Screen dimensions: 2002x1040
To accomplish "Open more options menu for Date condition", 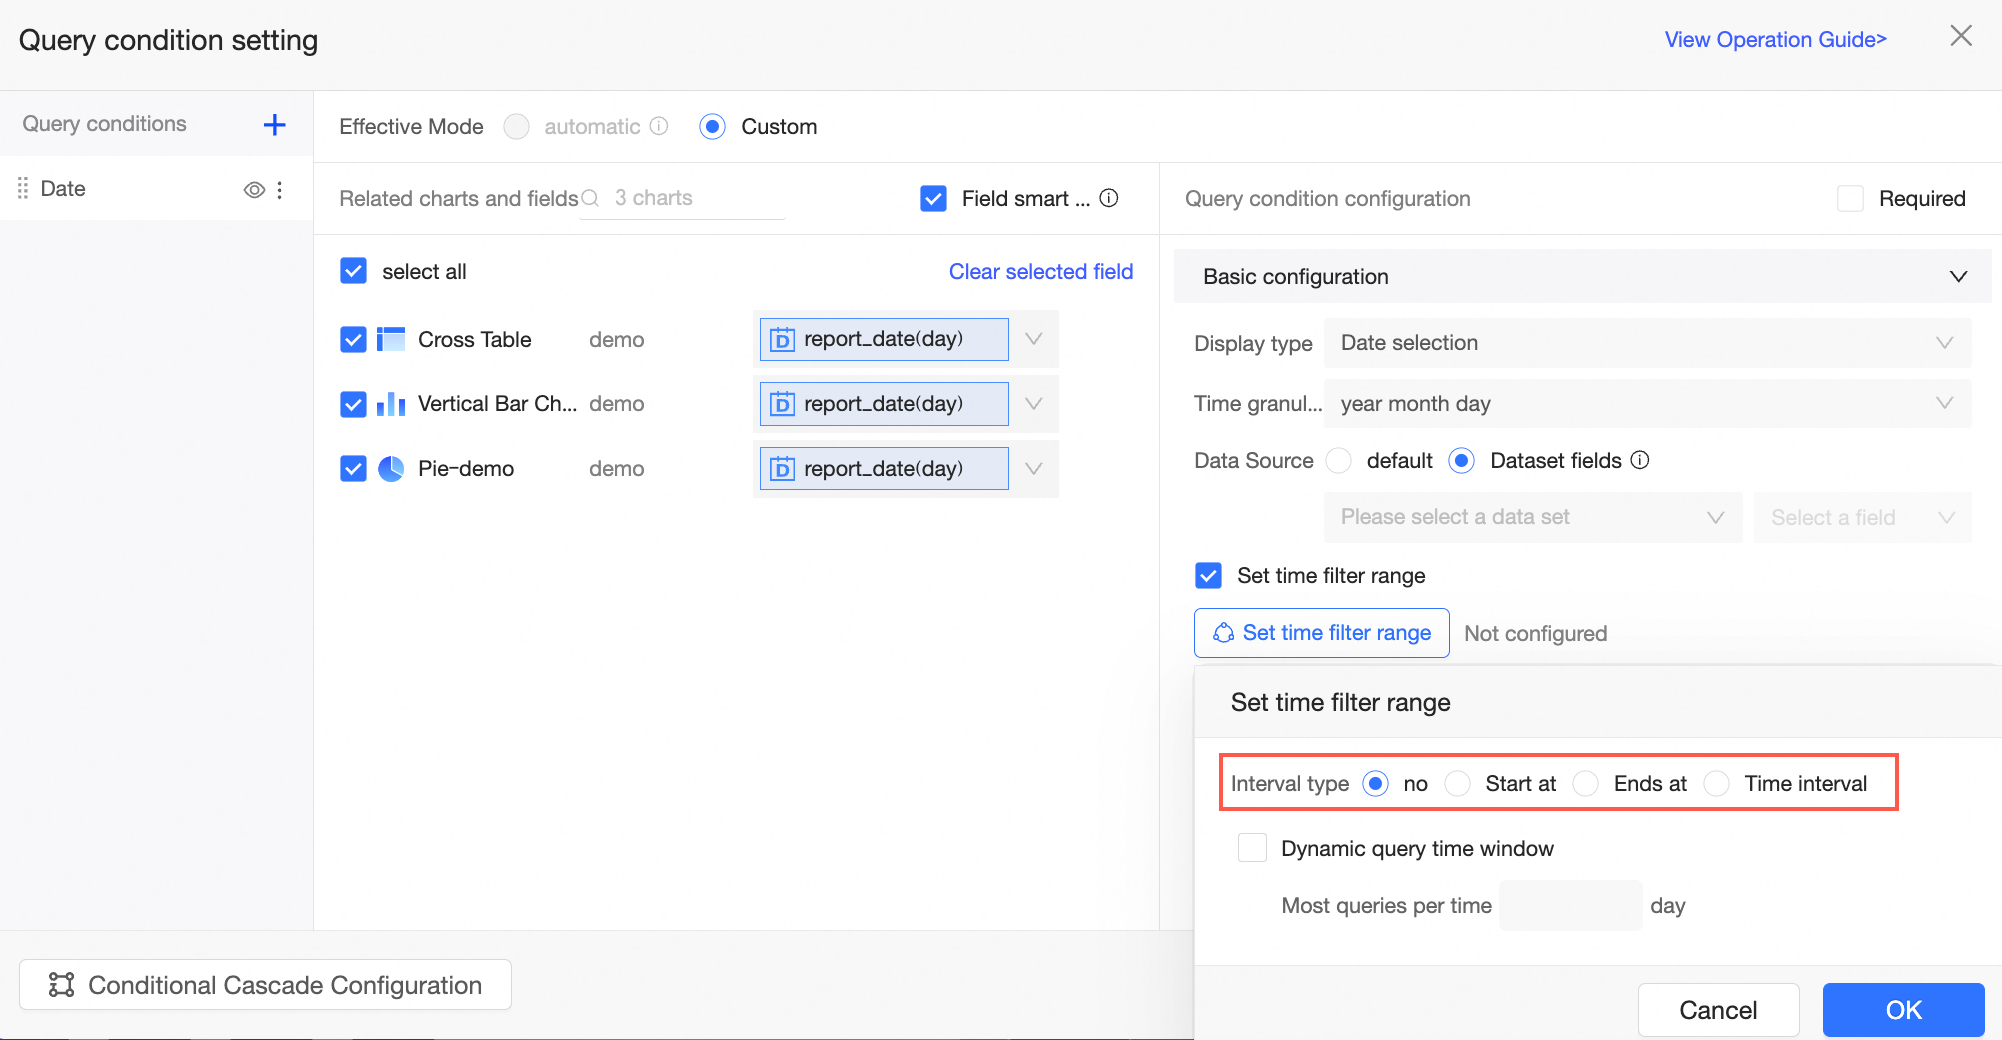I will [280, 189].
